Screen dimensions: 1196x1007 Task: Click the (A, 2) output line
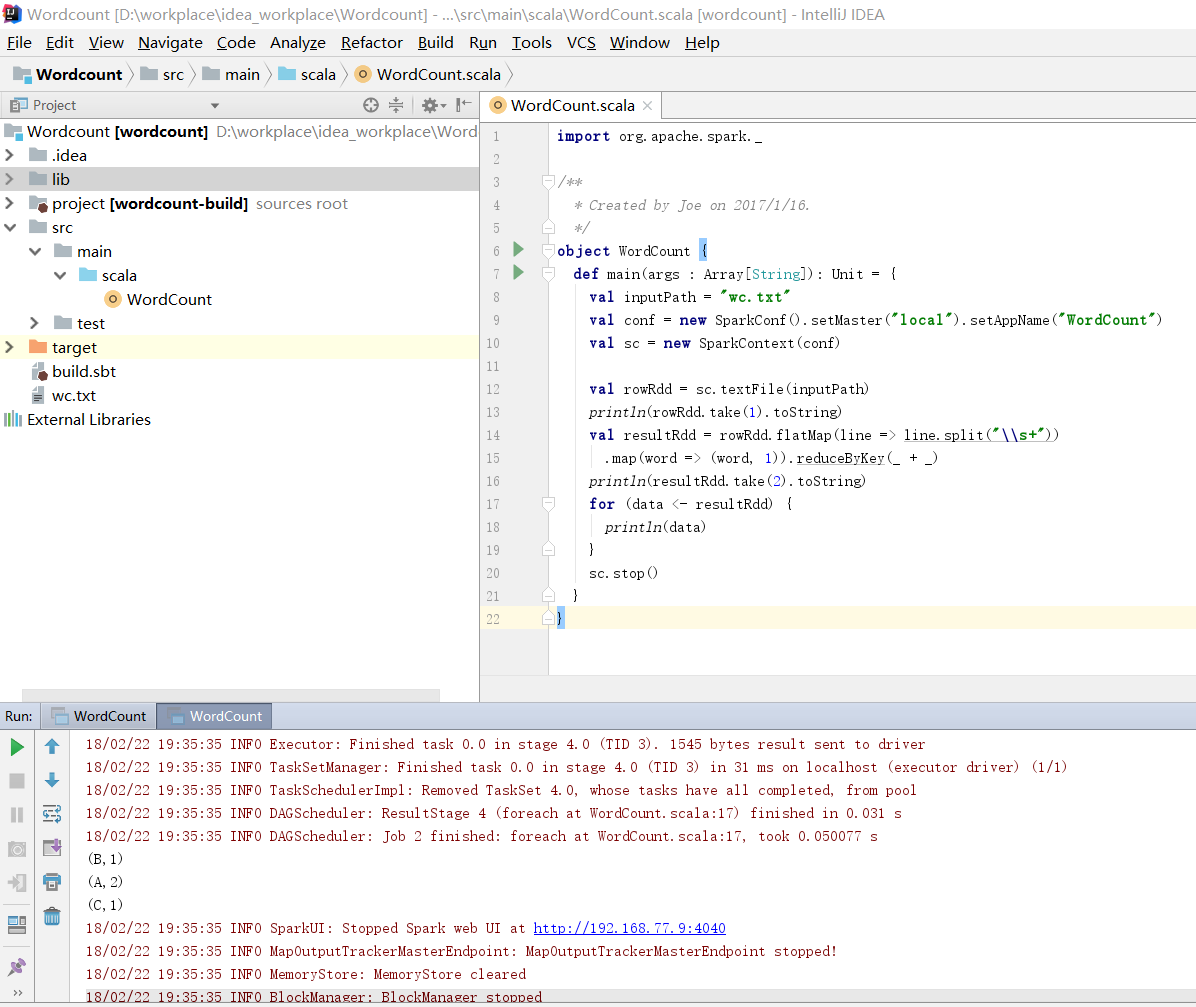[105, 881]
